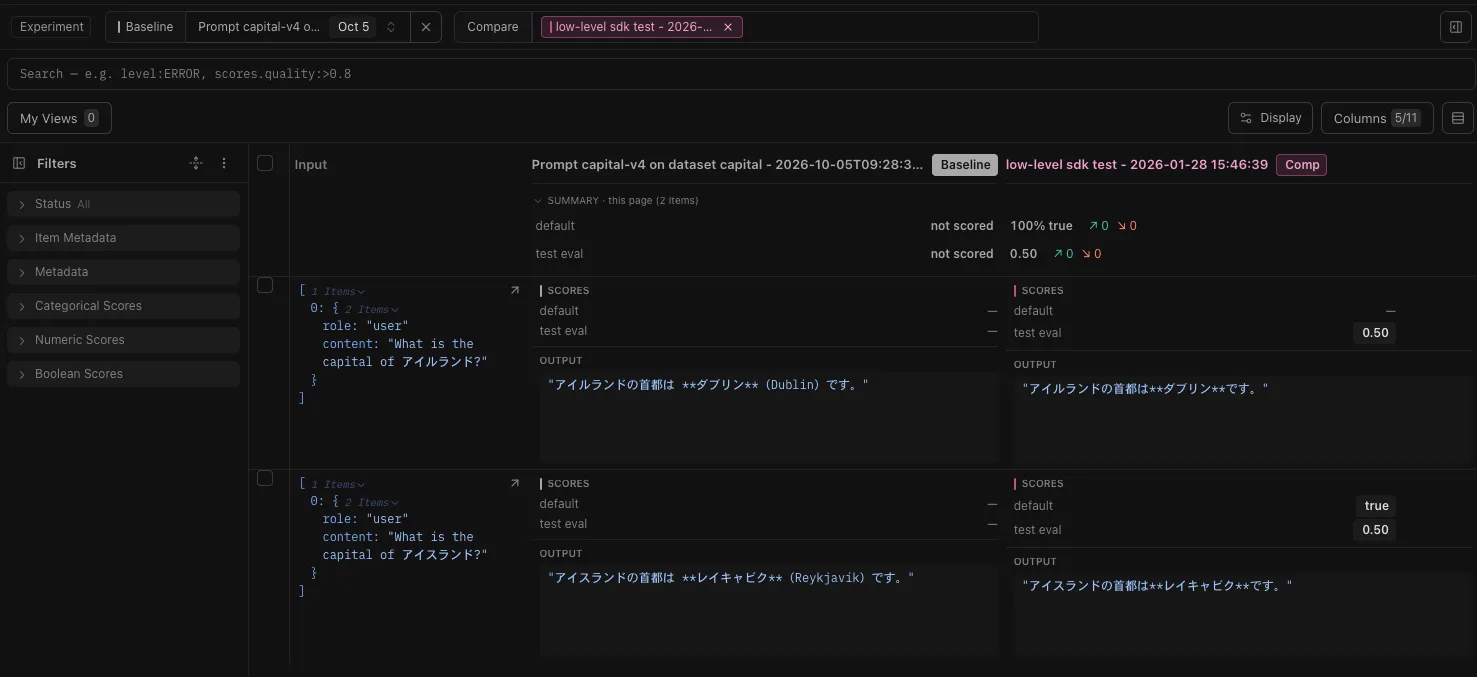
Task: Click the comparison output "アイルランドの首都は**ダブリン**です。"
Action: coord(1146,389)
